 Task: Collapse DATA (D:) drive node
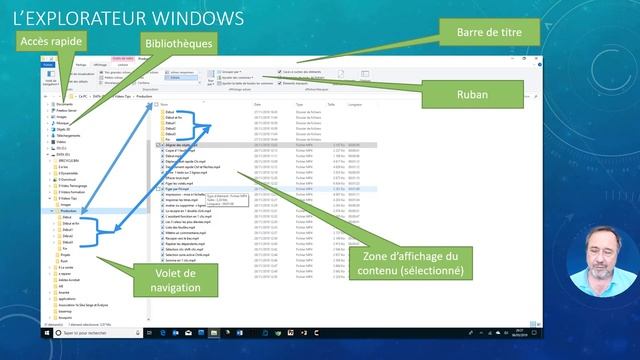pos(48,155)
